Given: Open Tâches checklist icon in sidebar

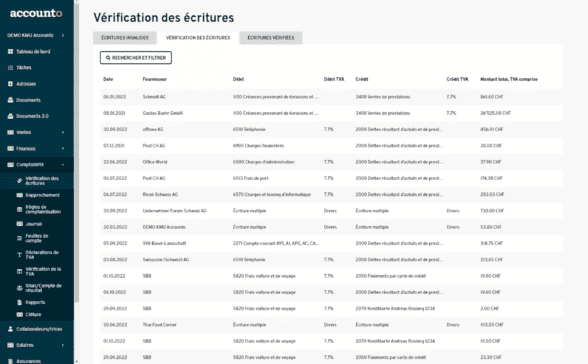Looking at the screenshot, I should [x=10, y=67].
